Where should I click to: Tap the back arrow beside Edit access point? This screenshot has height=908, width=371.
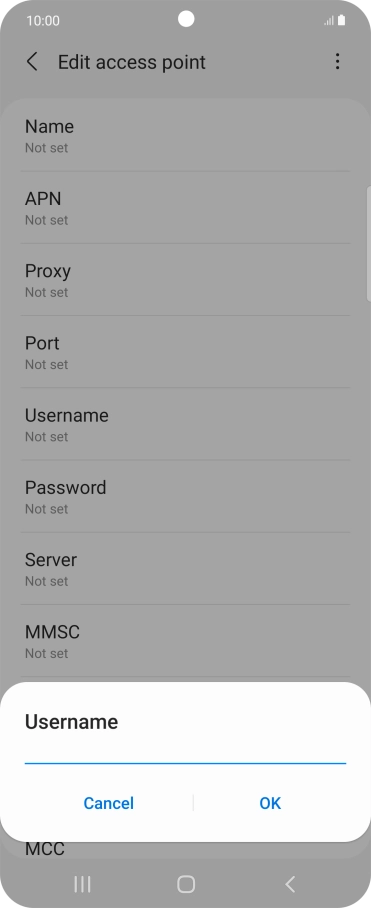pyautogui.click(x=32, y=62)
